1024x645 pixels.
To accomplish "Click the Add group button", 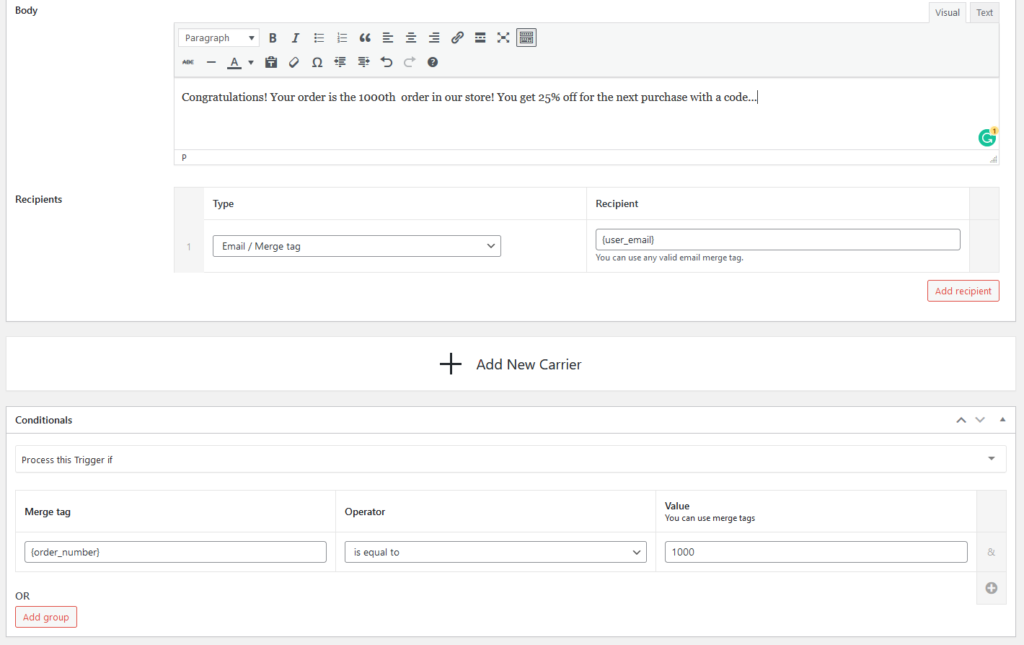I will pyautogui.click(x=46, y=617).
